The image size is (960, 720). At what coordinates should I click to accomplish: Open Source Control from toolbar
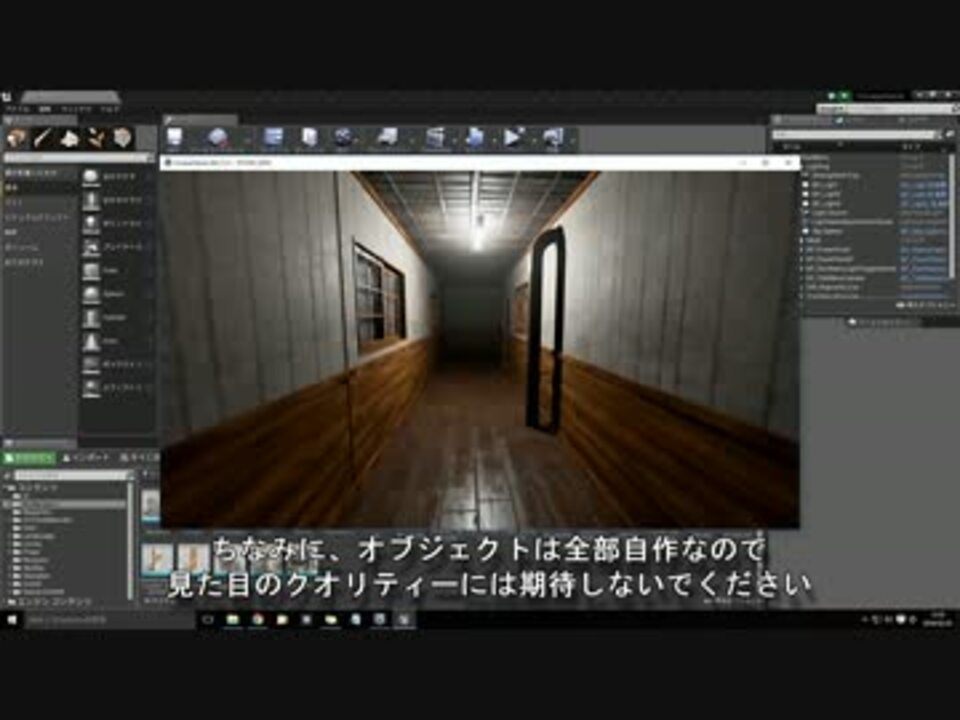(x=217, y=138)
